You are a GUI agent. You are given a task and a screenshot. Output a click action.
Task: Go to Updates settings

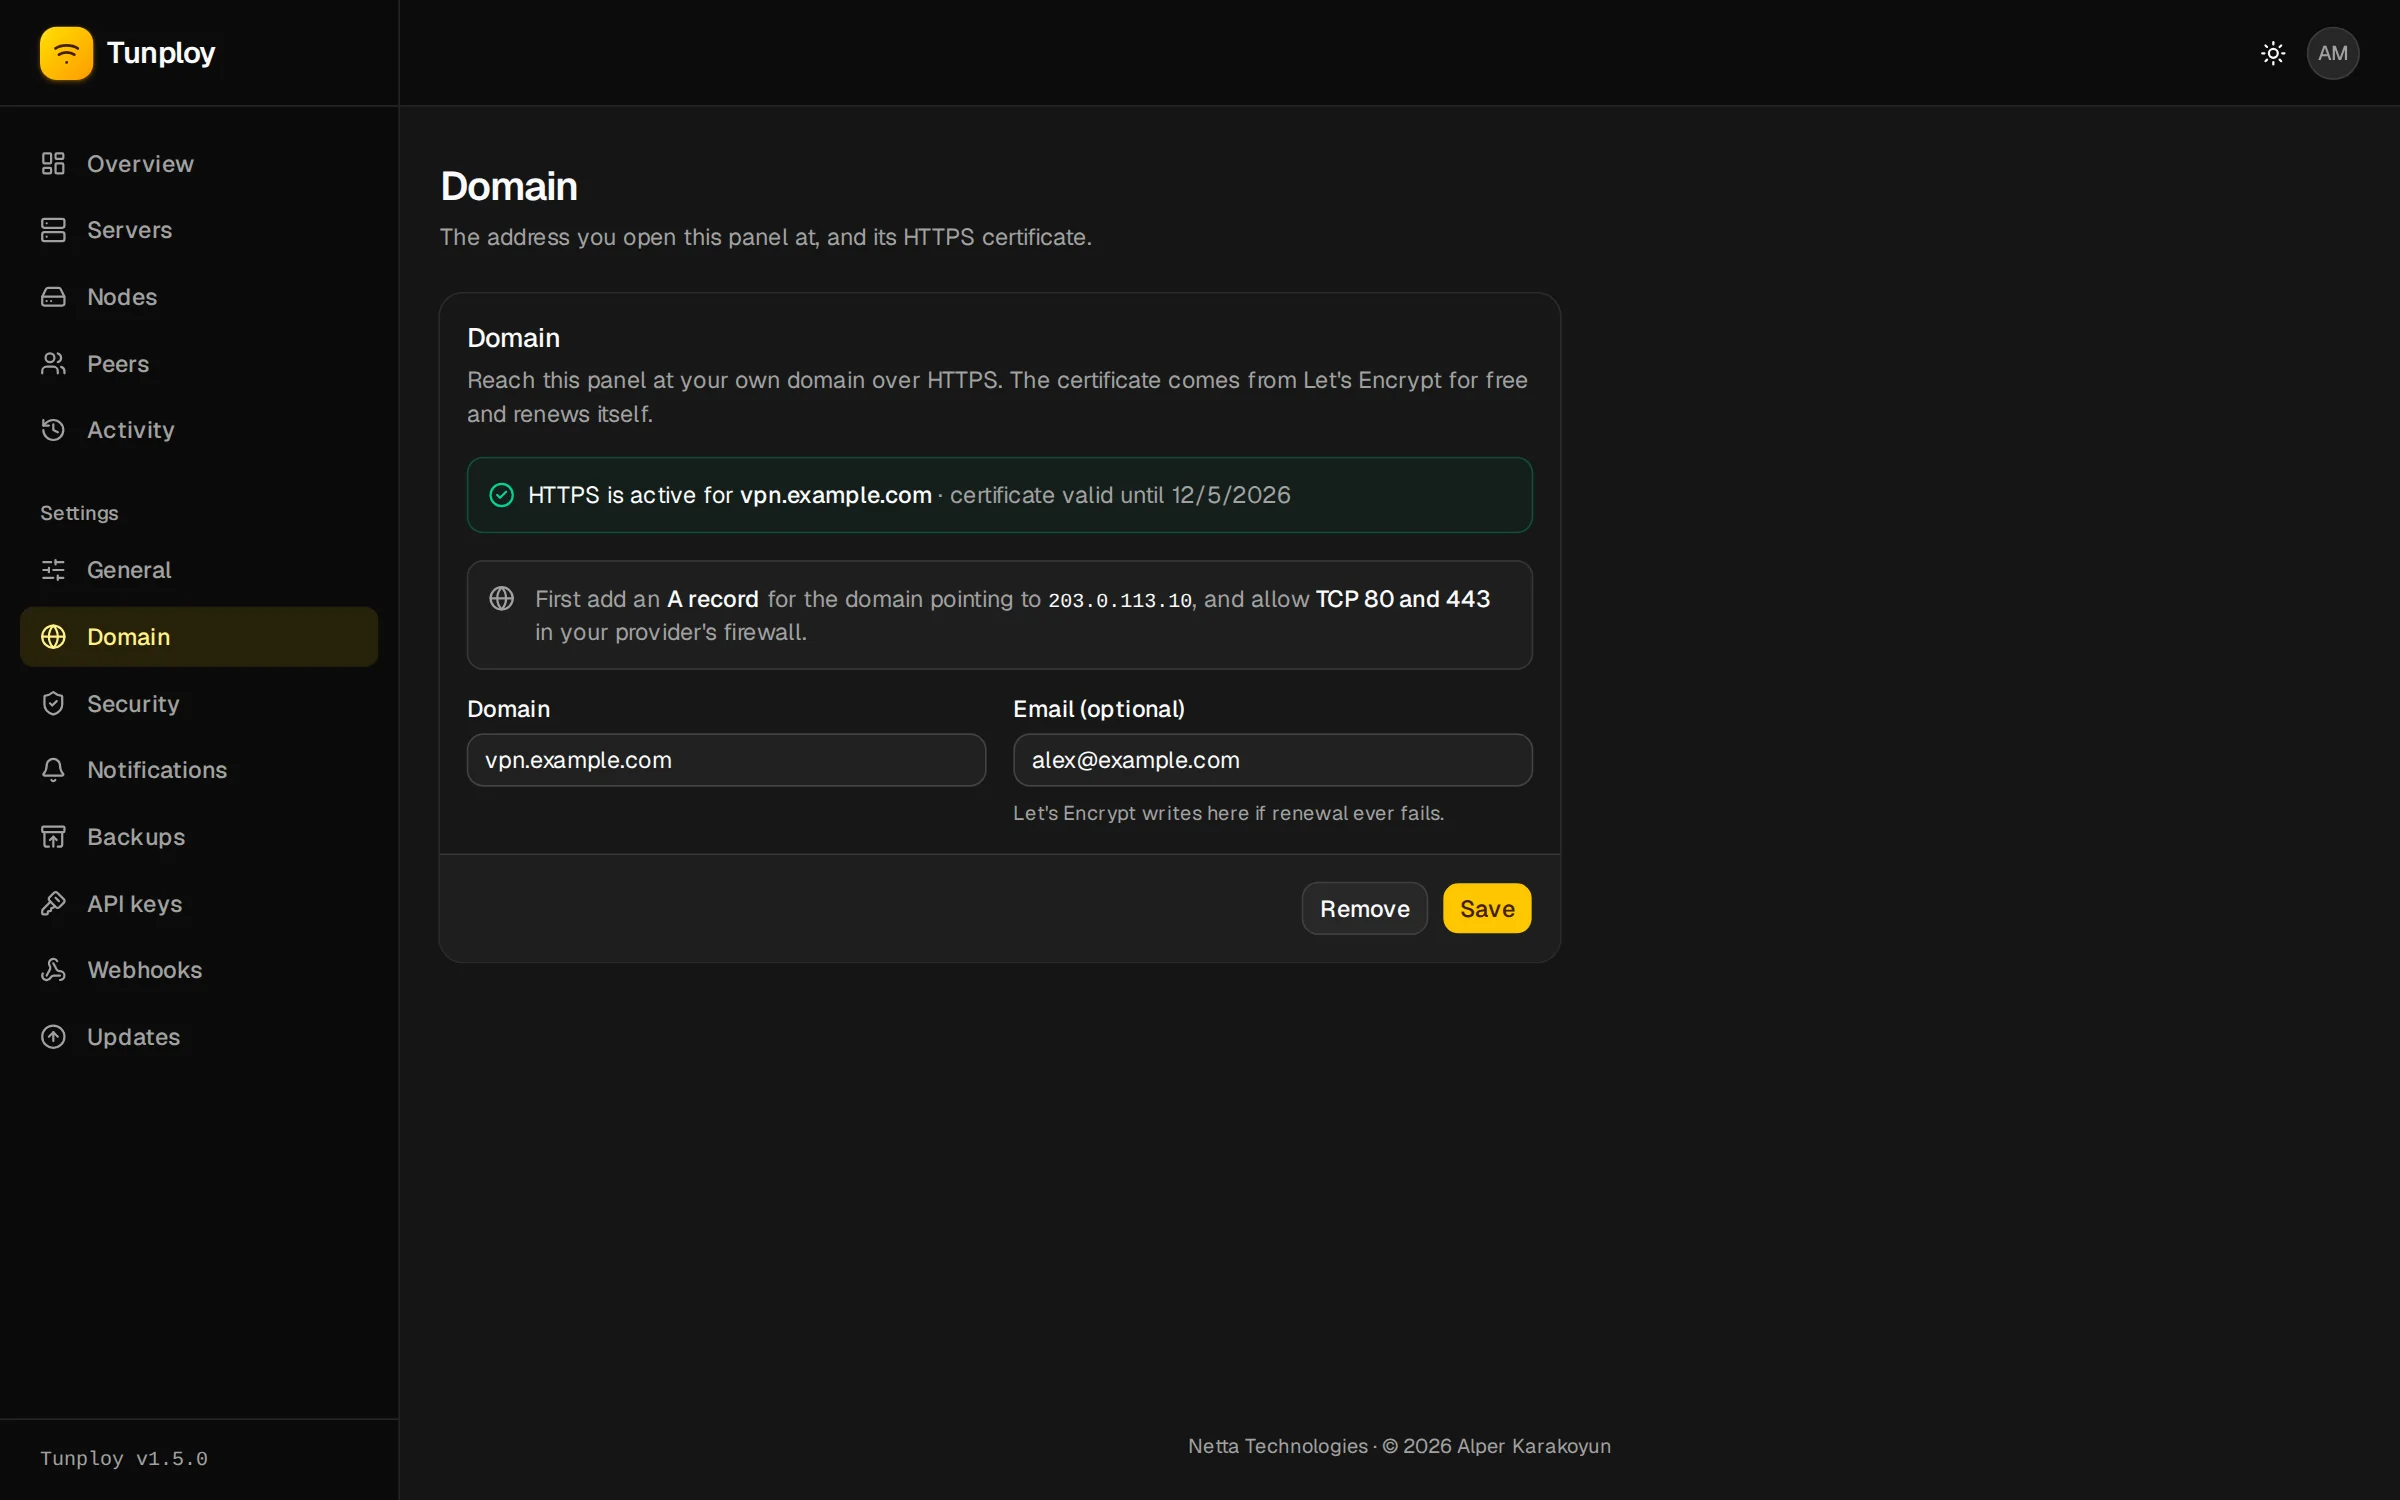(199, 1037)
